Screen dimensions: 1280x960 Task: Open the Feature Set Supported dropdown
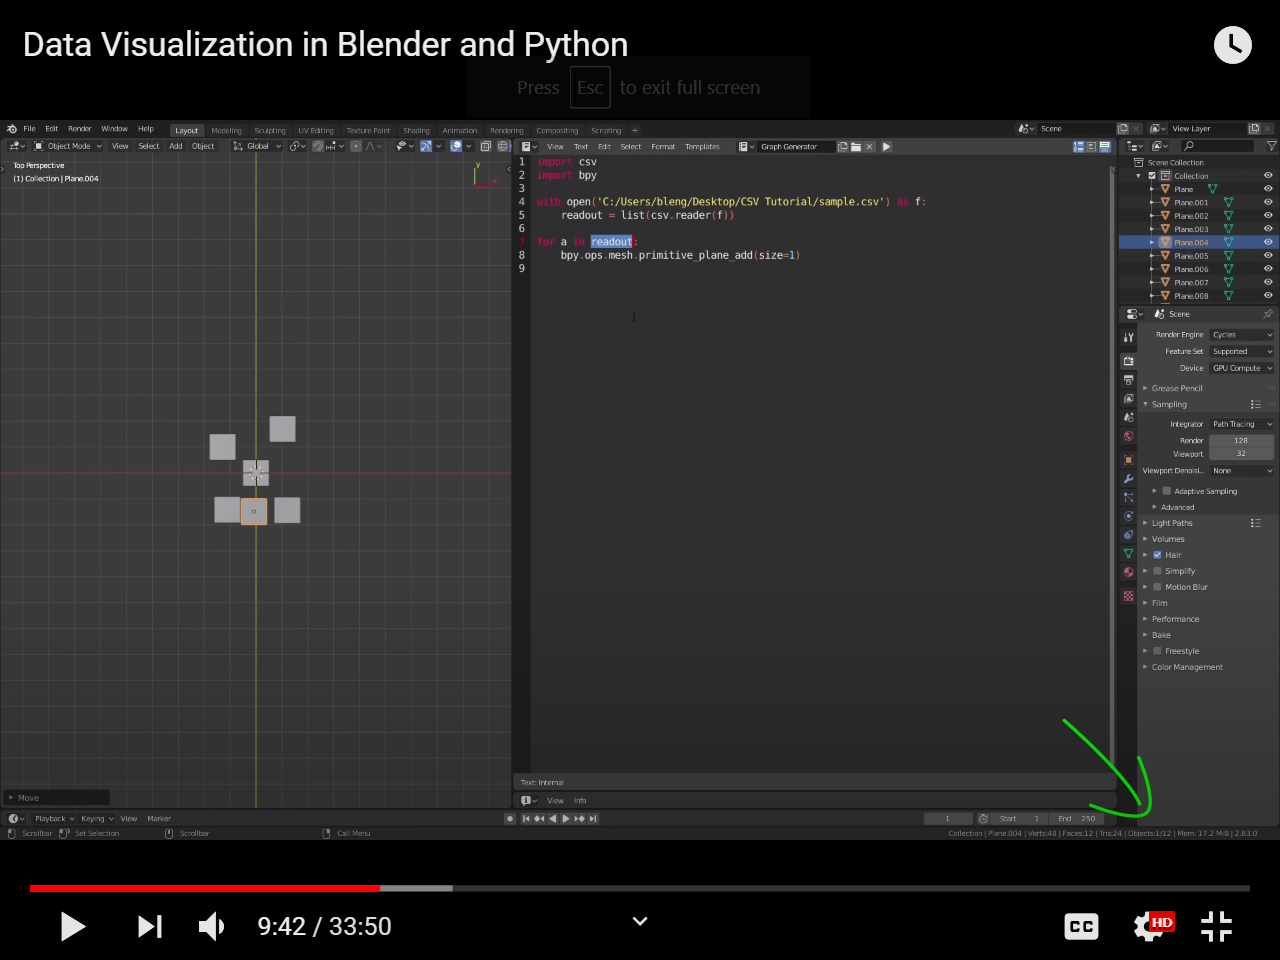point(1242,351)
